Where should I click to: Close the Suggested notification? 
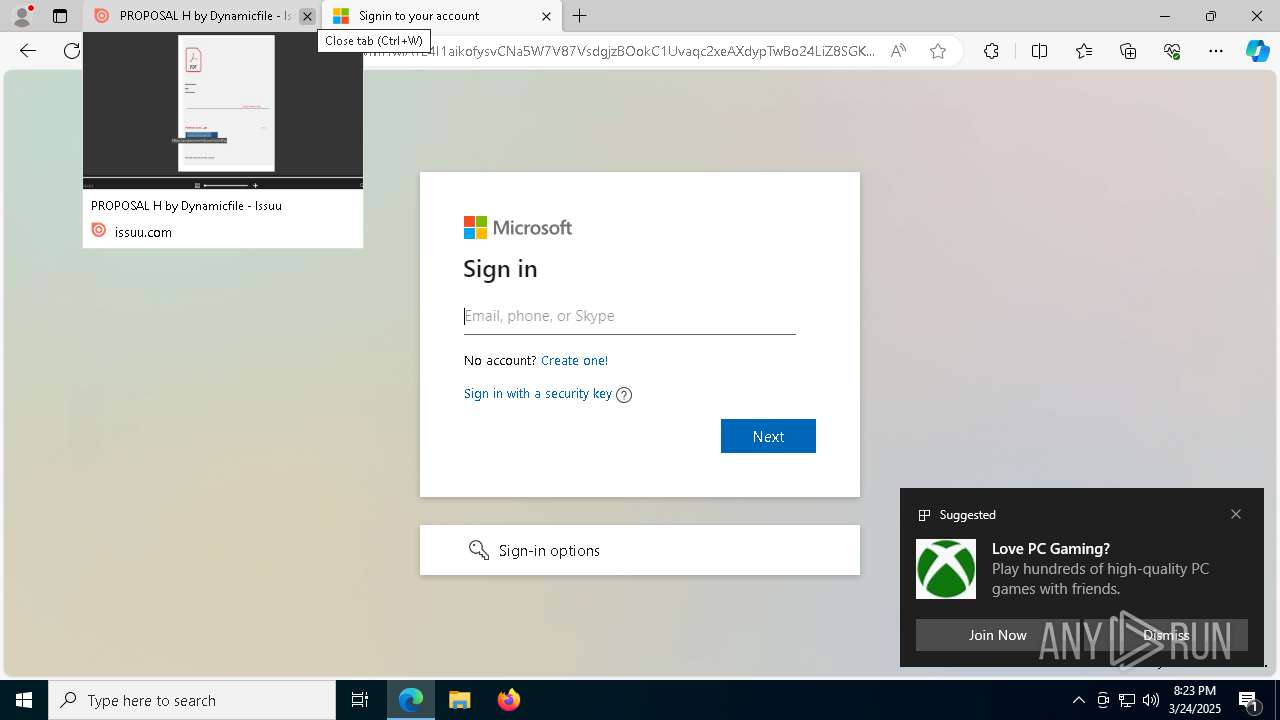click(x=1236, y=514)
